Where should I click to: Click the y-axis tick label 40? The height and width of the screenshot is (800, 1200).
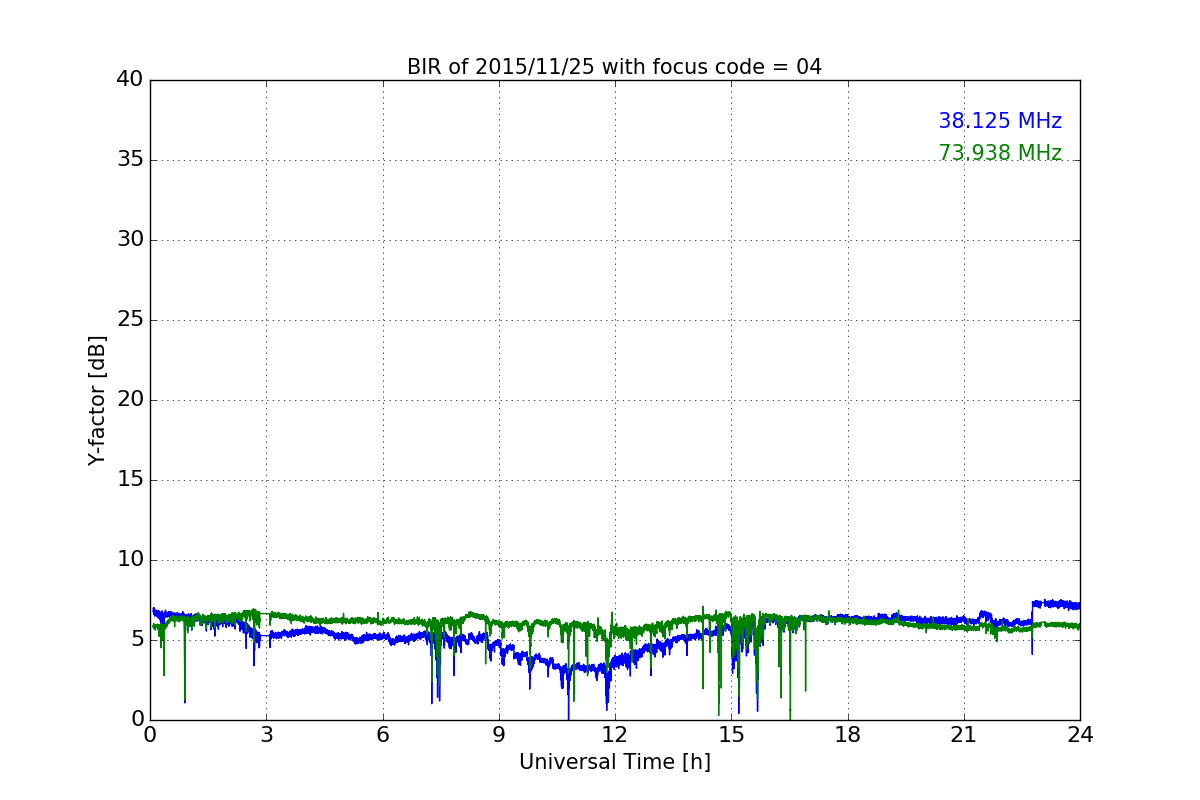coord(130,80)
